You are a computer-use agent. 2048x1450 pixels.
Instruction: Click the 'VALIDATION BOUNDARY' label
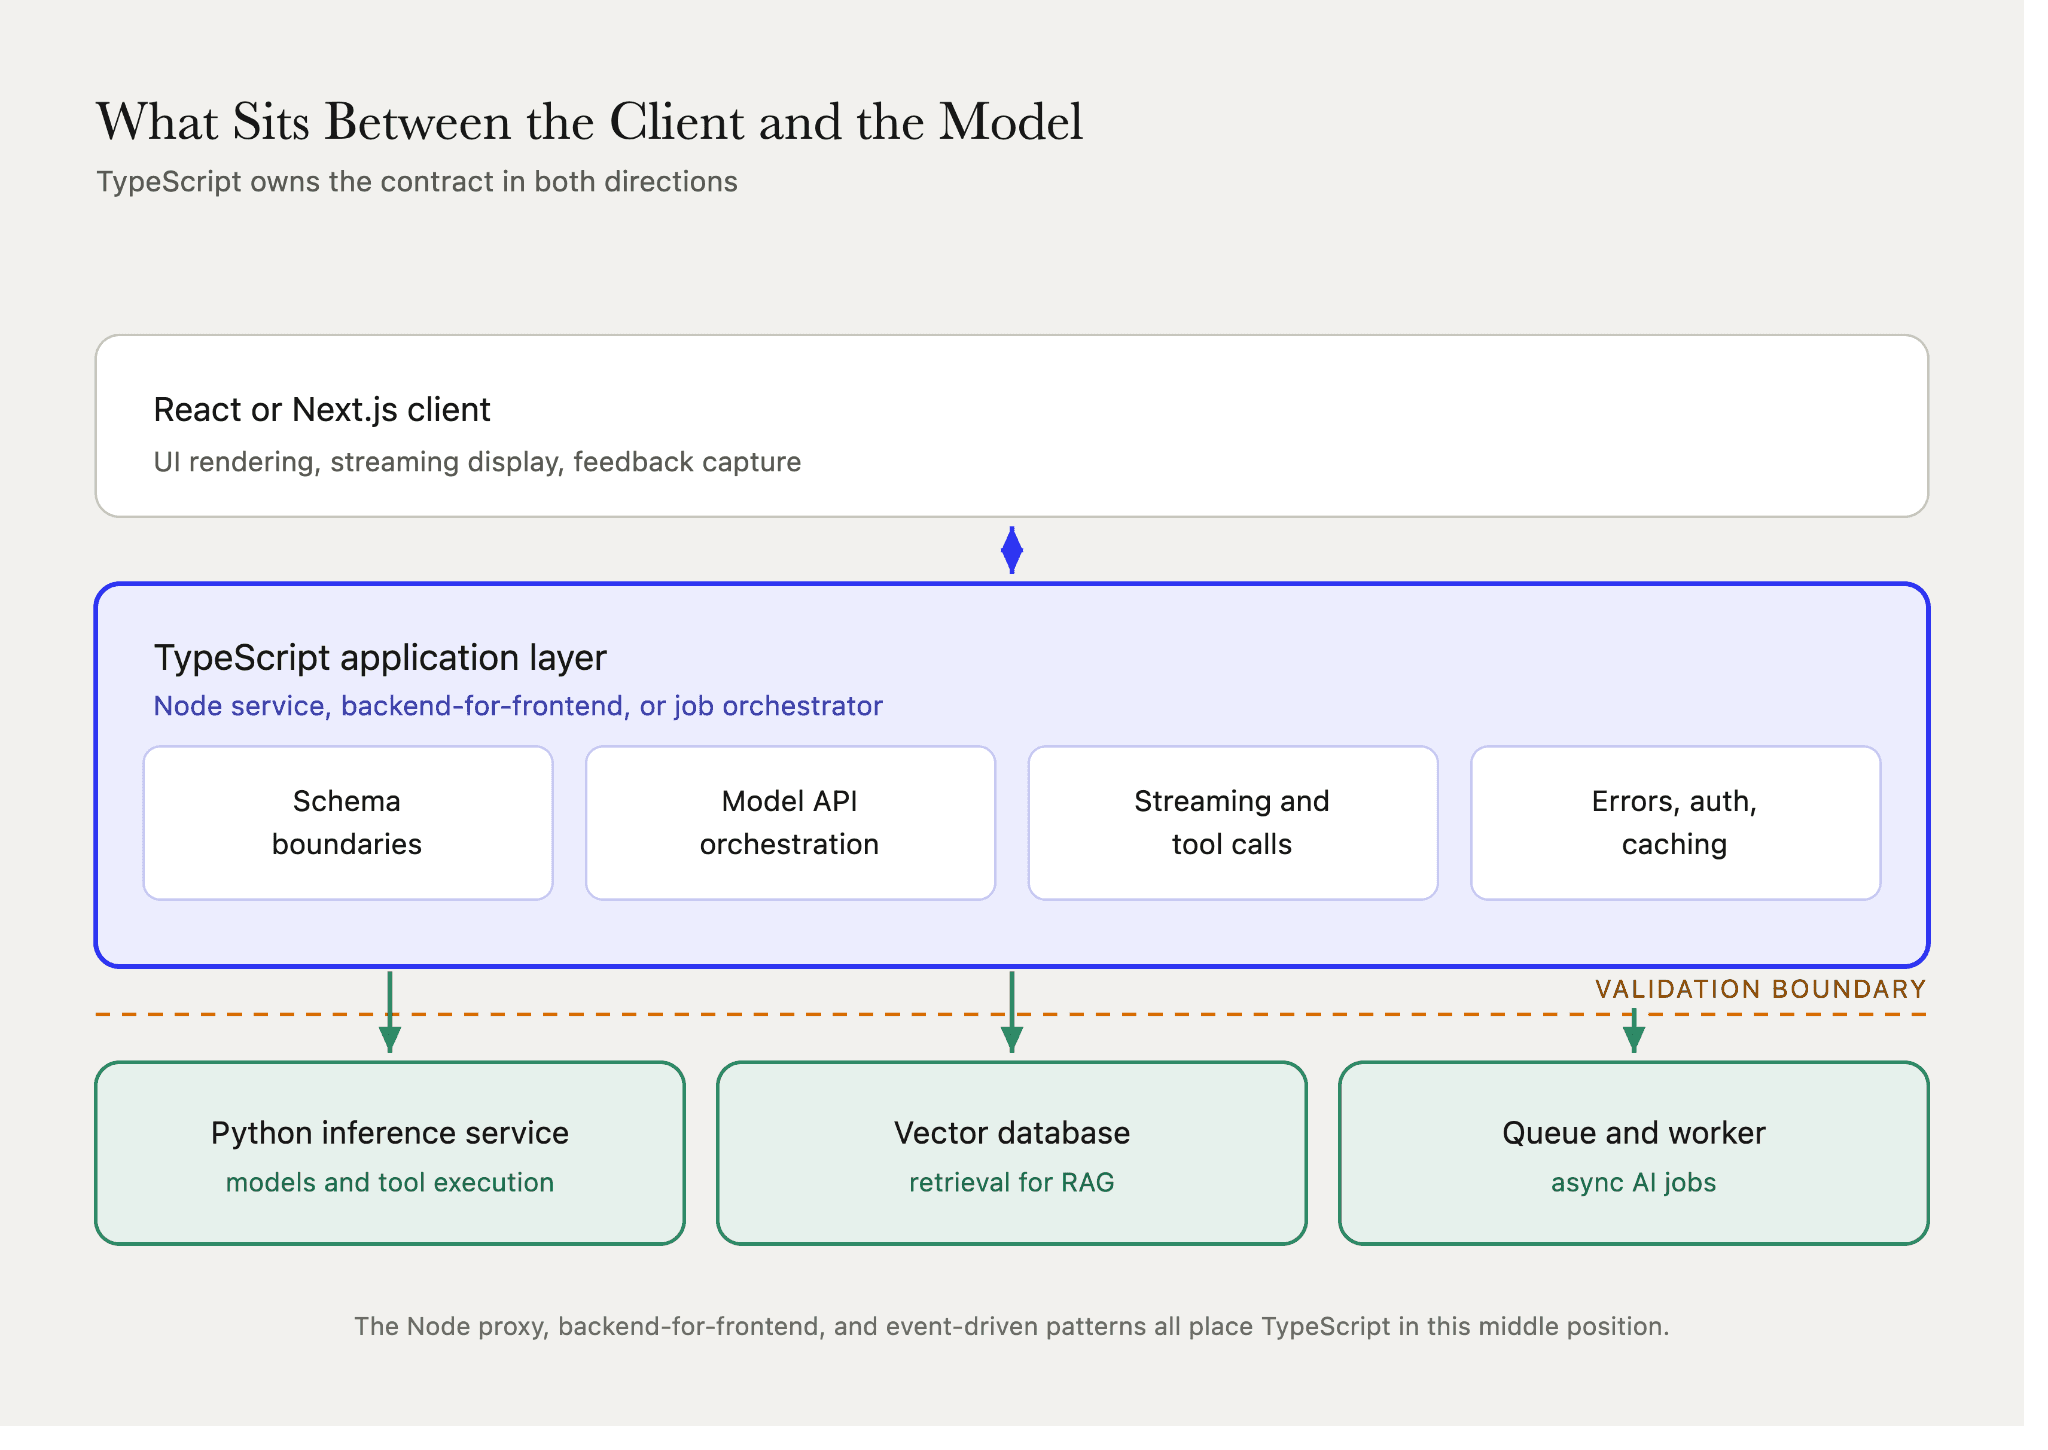[x=1760, y=989]
